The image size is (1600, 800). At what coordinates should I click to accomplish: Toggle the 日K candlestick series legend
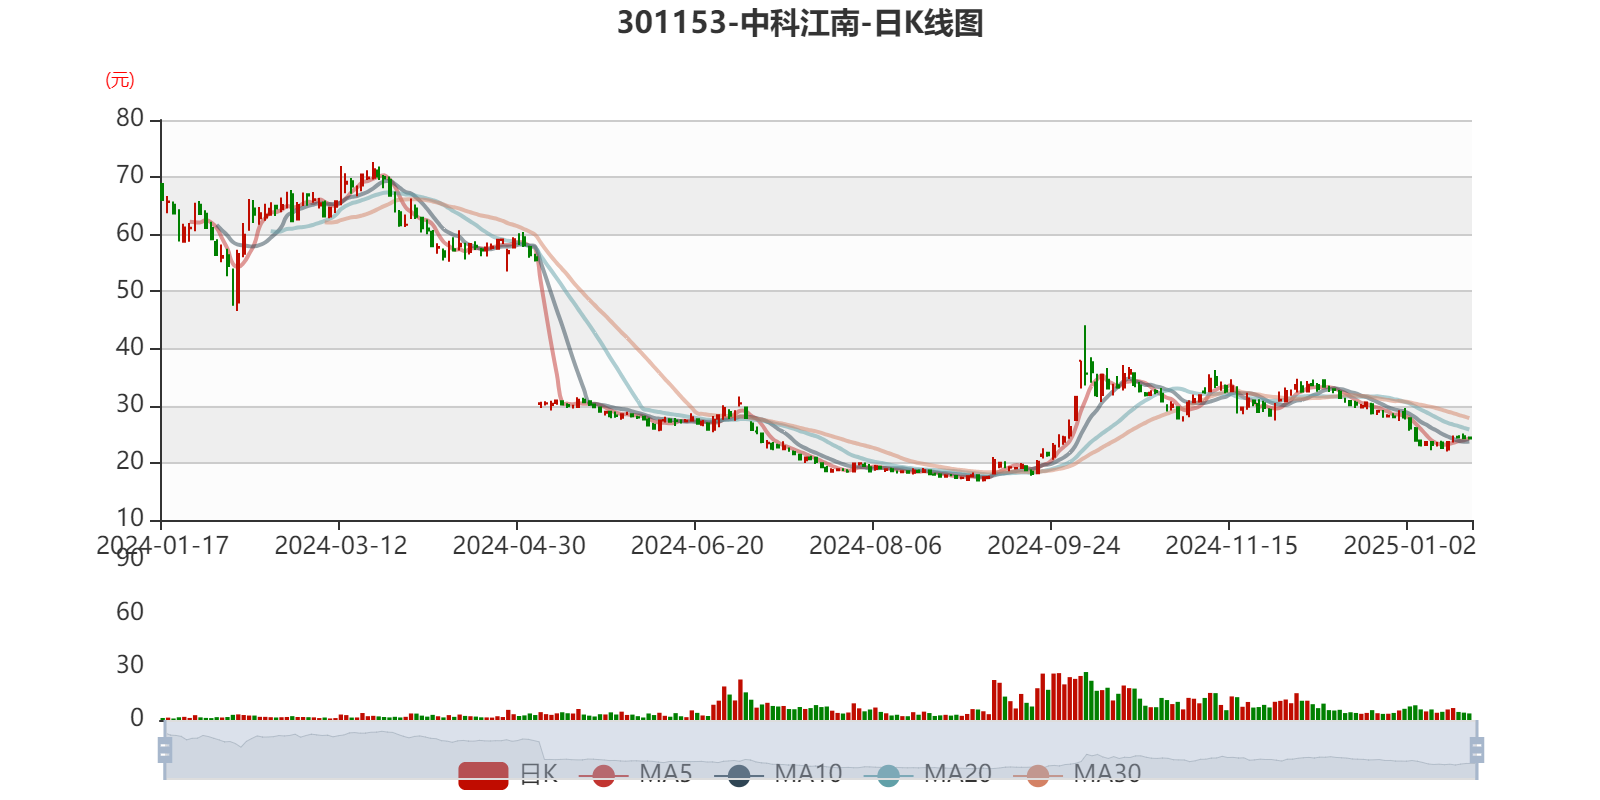[x=508, y=774]
